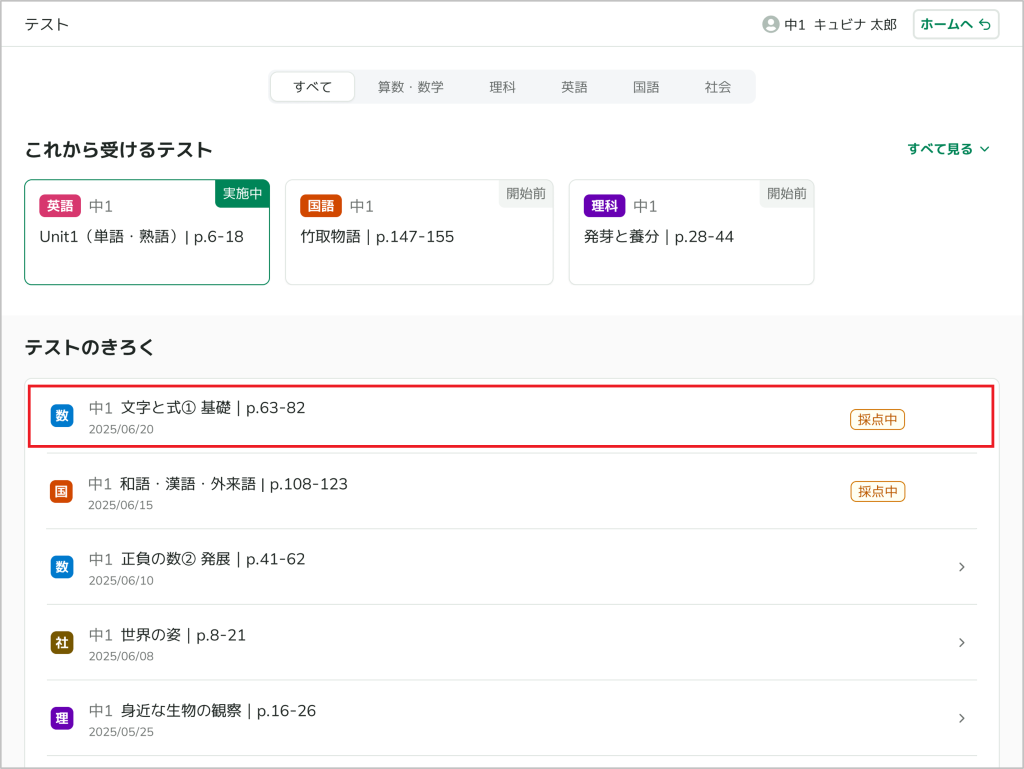Click 採点中 badge on 和語・漢語・外来語 row
Viewport: 1024px width, 769px height.
[x=877, y=492]
